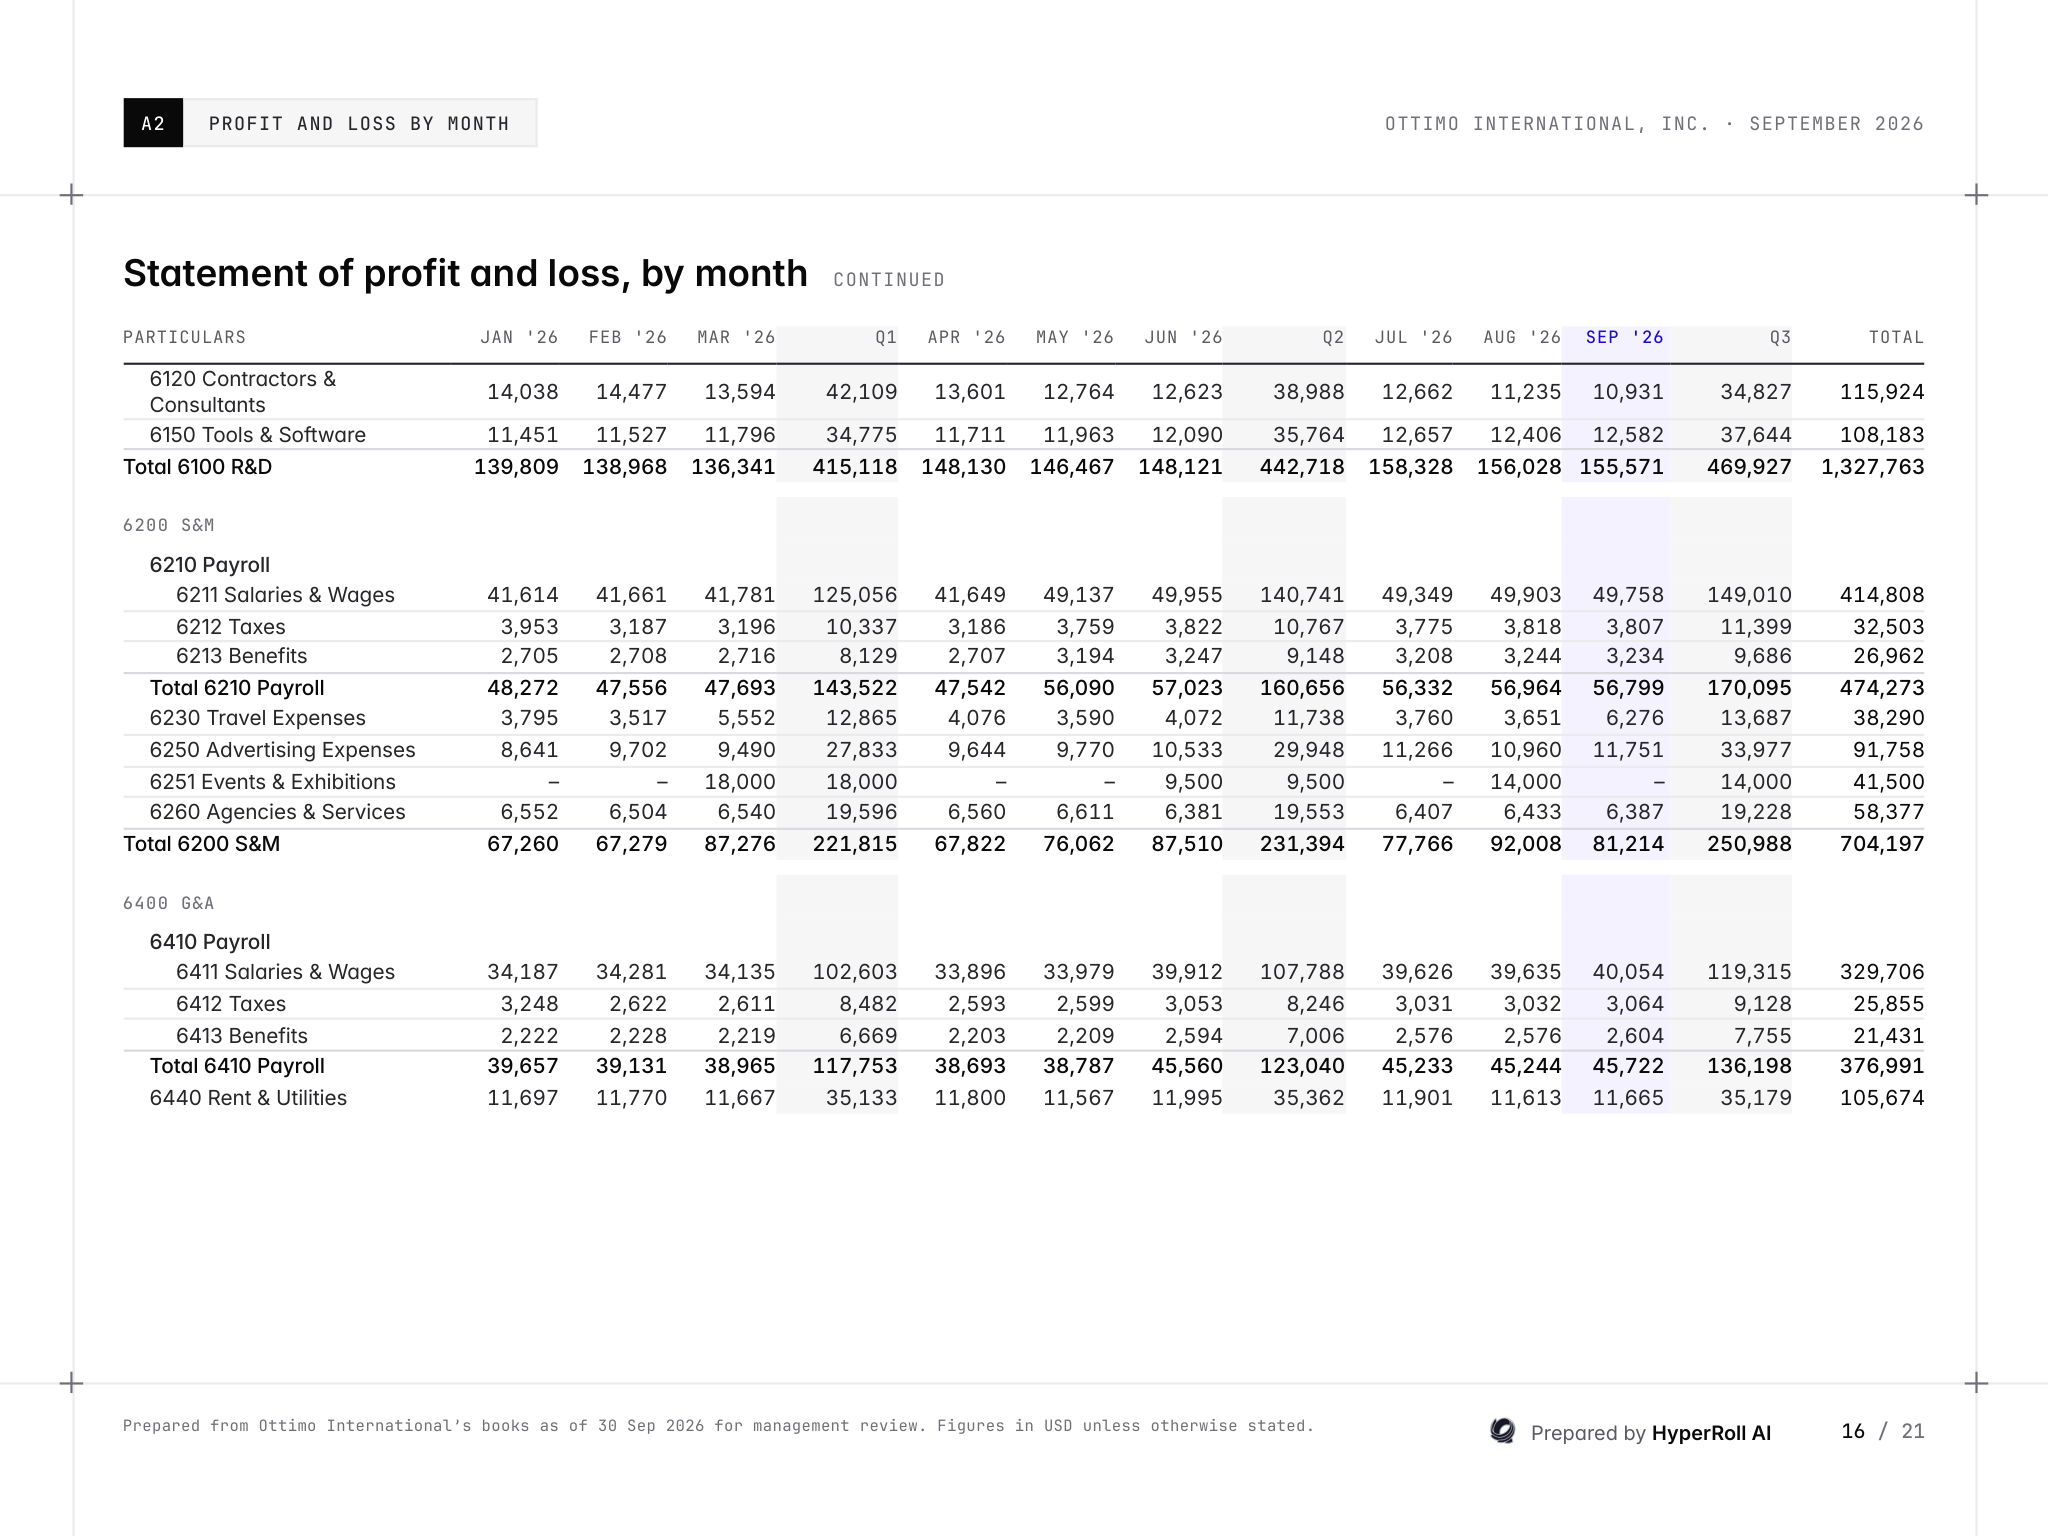Click the Total 6410 Payroll total 376,991
The image size is (2048, 1536).
click(x=1882, y=1066)
